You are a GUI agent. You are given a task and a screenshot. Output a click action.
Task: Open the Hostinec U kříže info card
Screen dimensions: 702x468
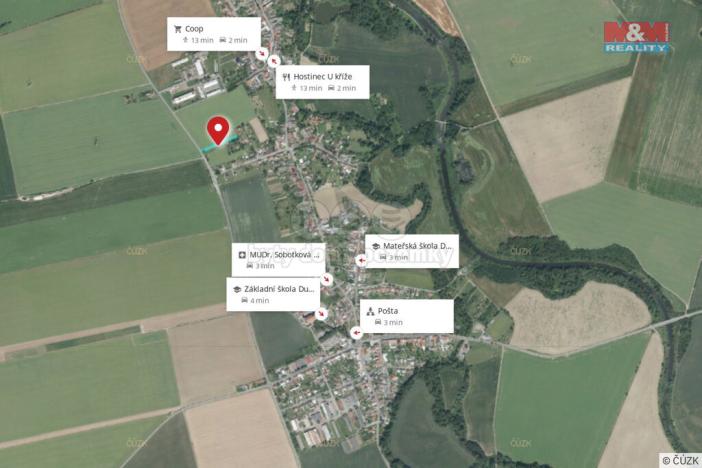click(x=322, y=82)
